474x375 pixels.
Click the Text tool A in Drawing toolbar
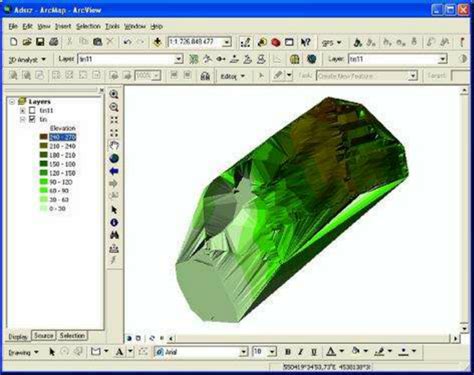(x=119, y=352)
